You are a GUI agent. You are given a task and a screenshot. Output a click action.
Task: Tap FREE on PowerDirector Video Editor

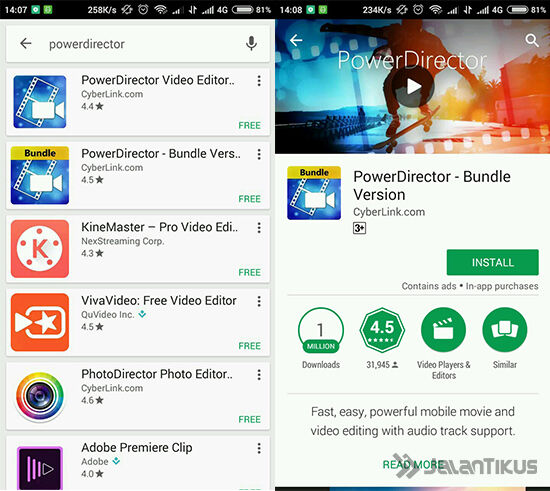click(x=249, y=125)
